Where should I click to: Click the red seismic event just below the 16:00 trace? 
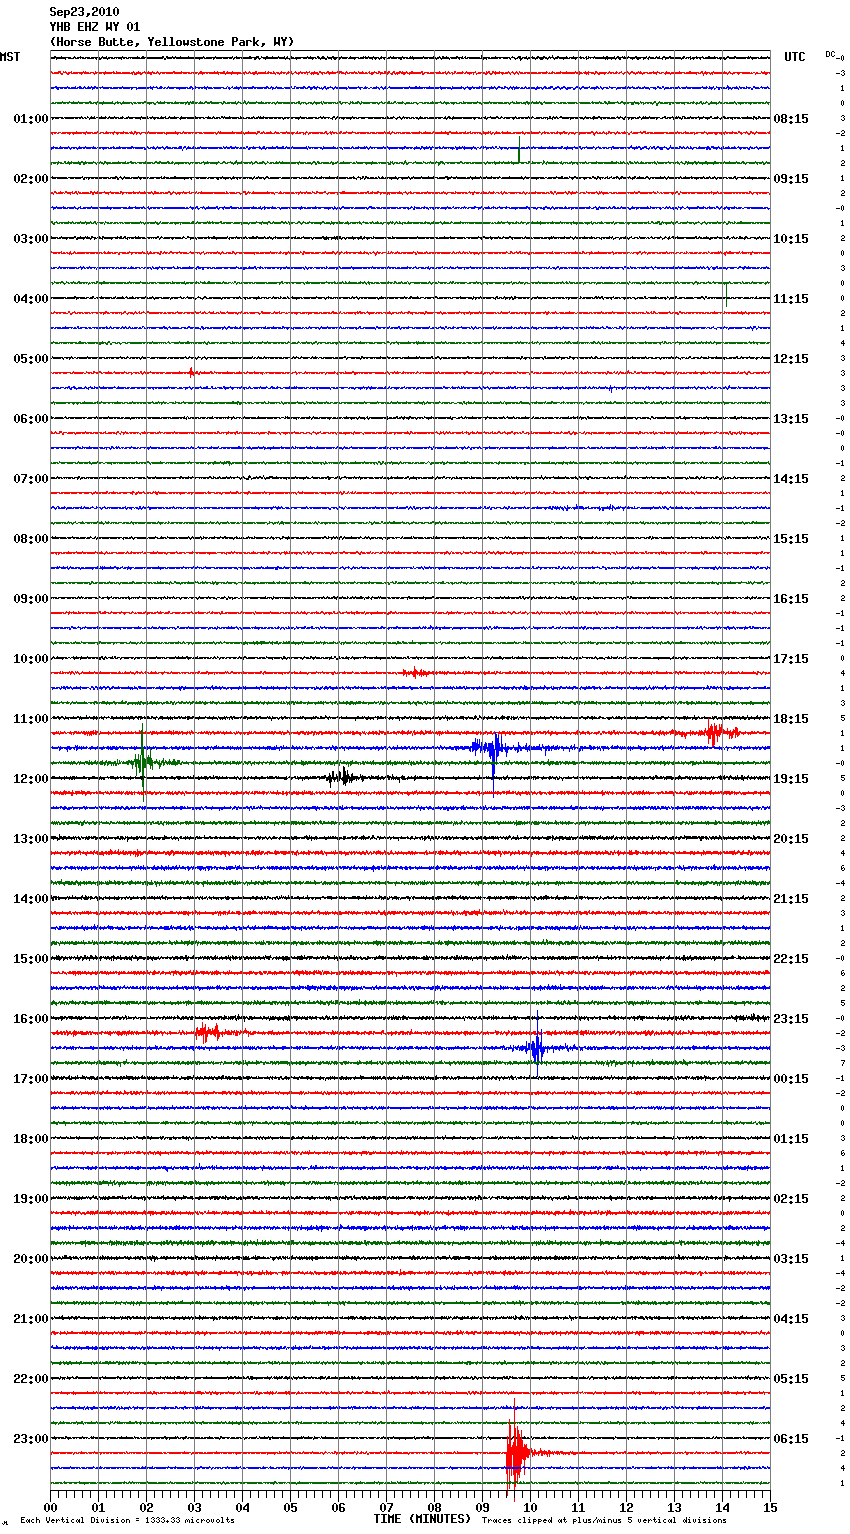209,1031
